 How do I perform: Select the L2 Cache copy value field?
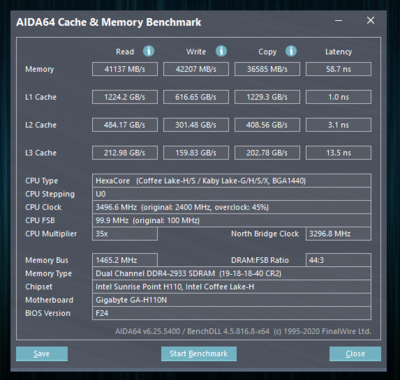pyautogui.click(x=267, y=125)
